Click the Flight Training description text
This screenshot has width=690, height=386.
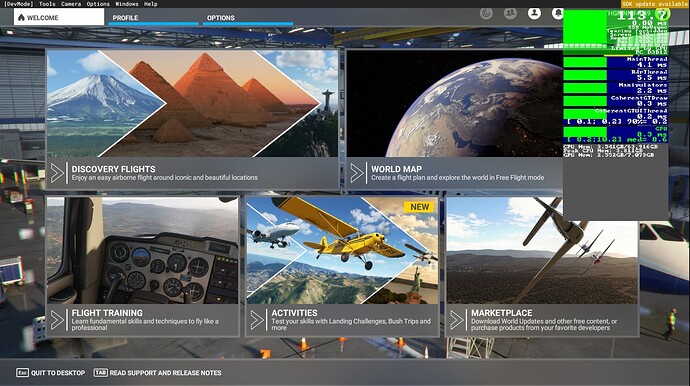click(145, 324)
